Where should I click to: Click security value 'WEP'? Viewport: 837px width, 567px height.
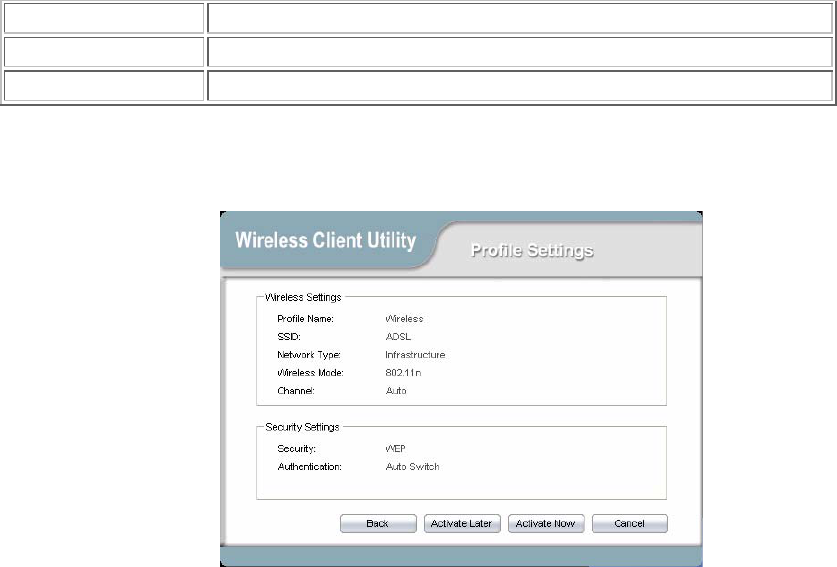coord(396,448)
